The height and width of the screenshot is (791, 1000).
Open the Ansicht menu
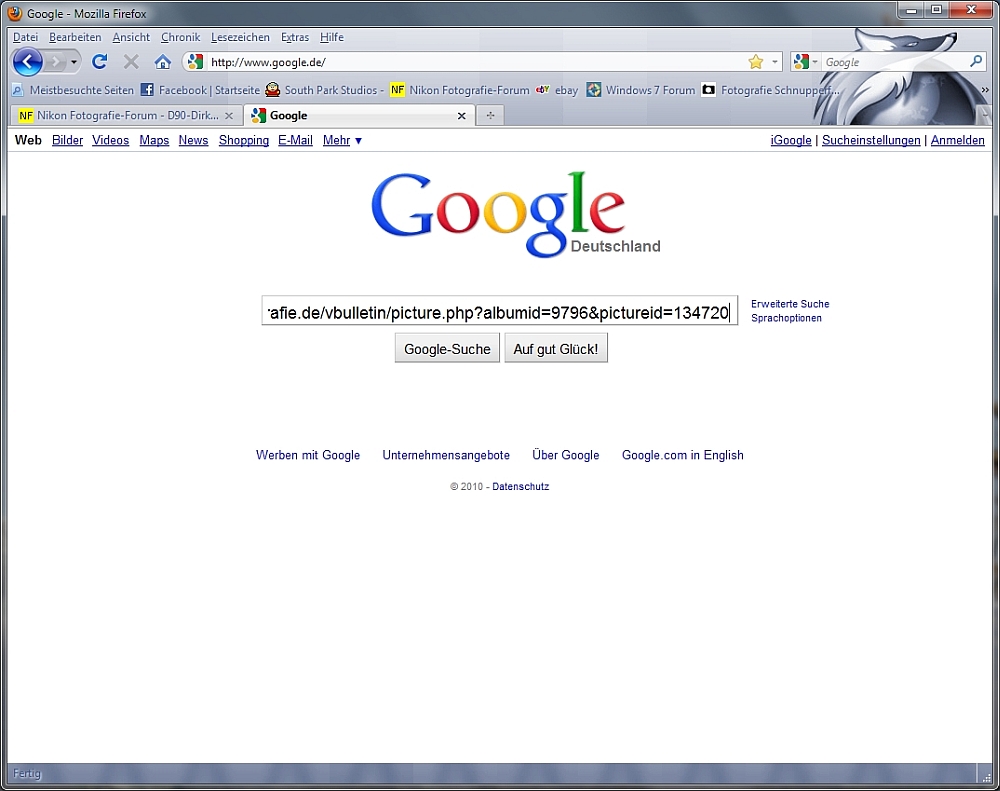[x=131, y=37]
